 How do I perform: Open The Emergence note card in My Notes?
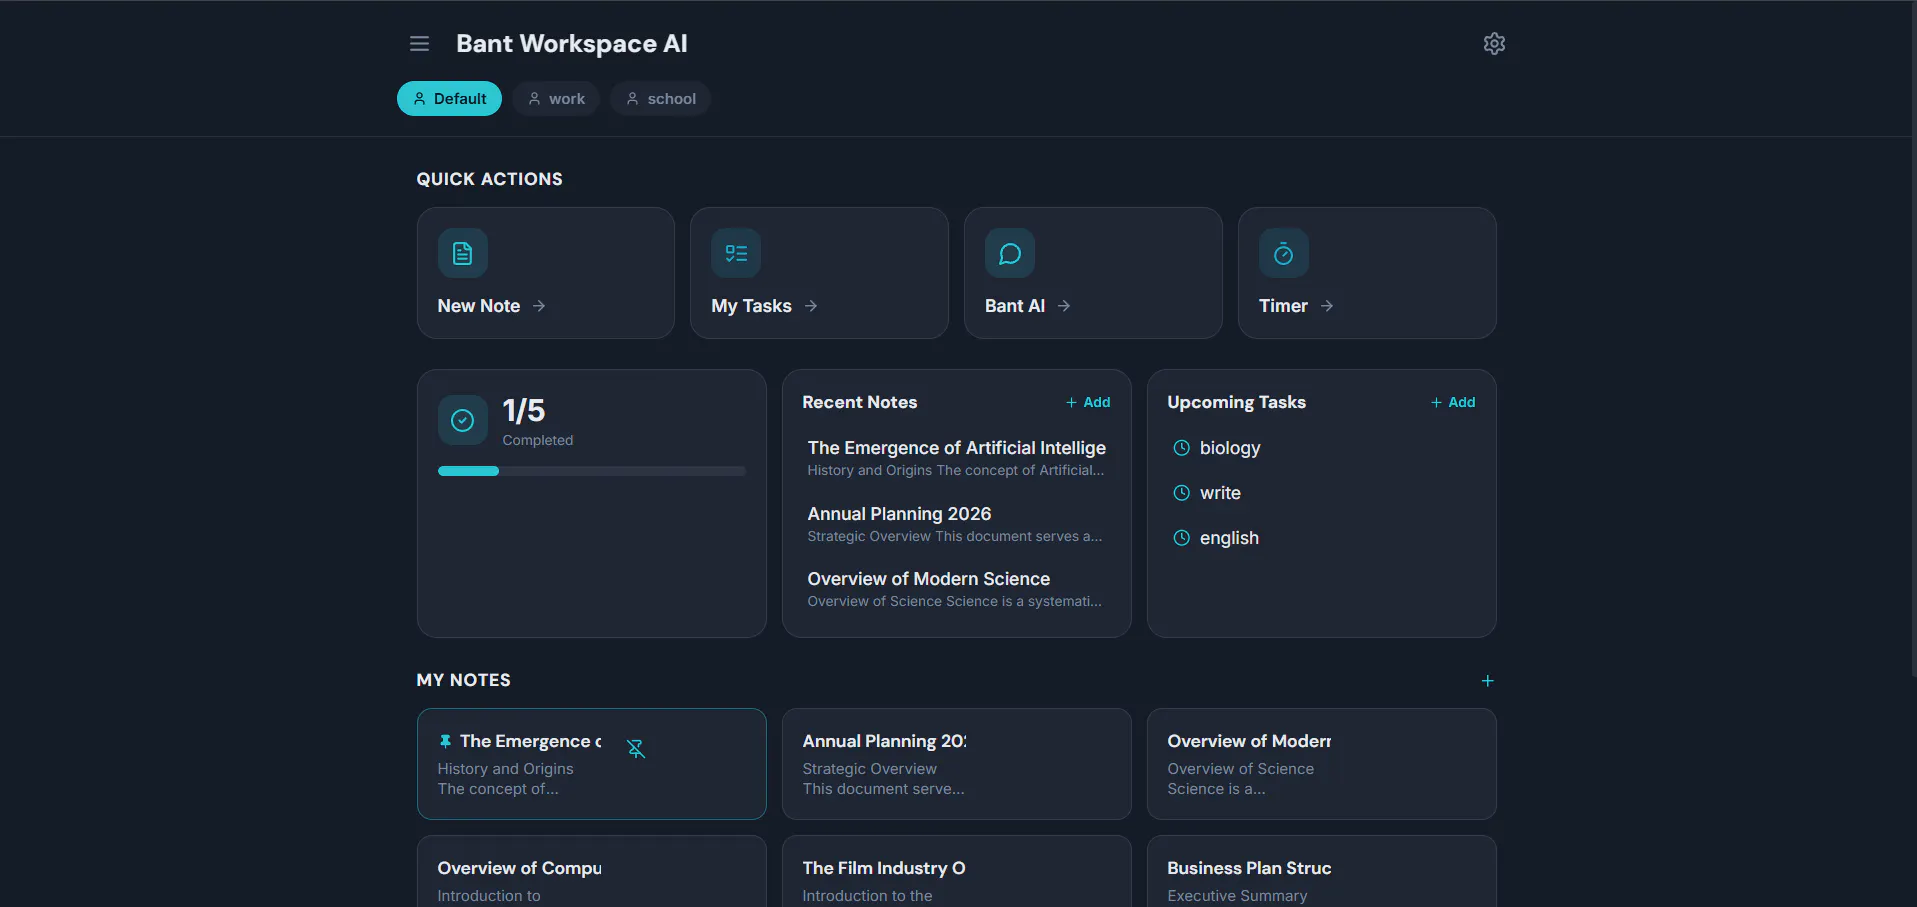(592, 764)
